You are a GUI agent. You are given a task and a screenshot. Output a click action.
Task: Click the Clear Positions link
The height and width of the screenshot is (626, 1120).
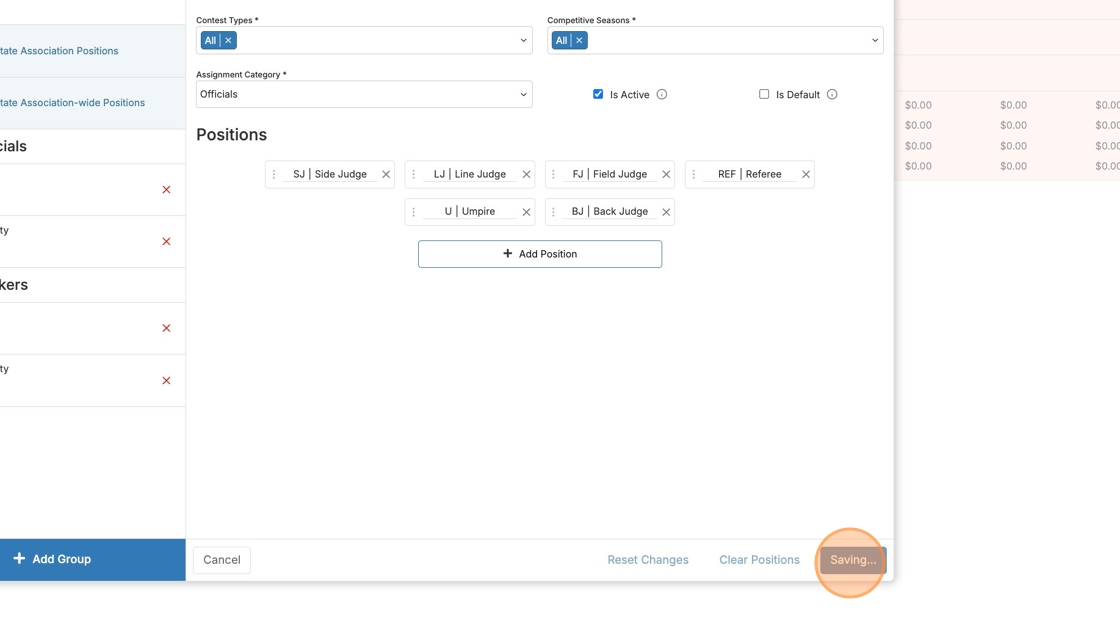click(x=759, y=560)
